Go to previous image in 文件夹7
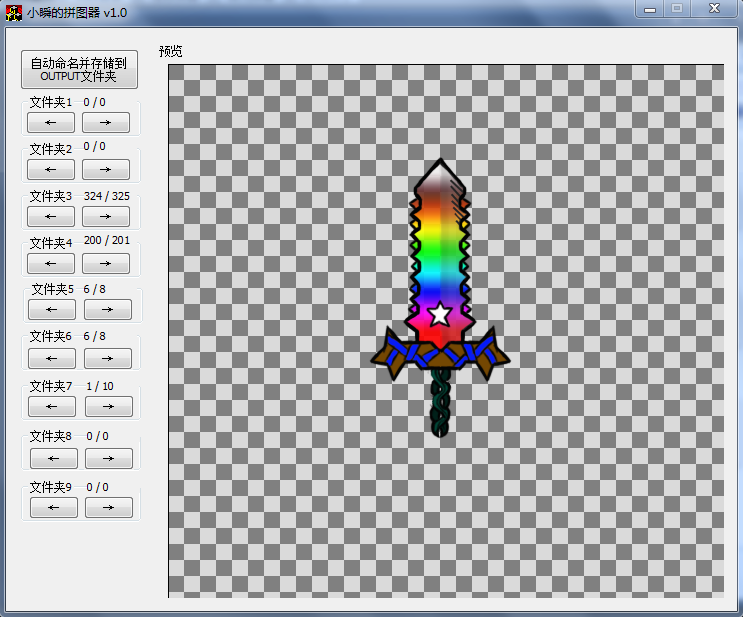The height and width of the screenshot is (617, 743). coord(52,407)
